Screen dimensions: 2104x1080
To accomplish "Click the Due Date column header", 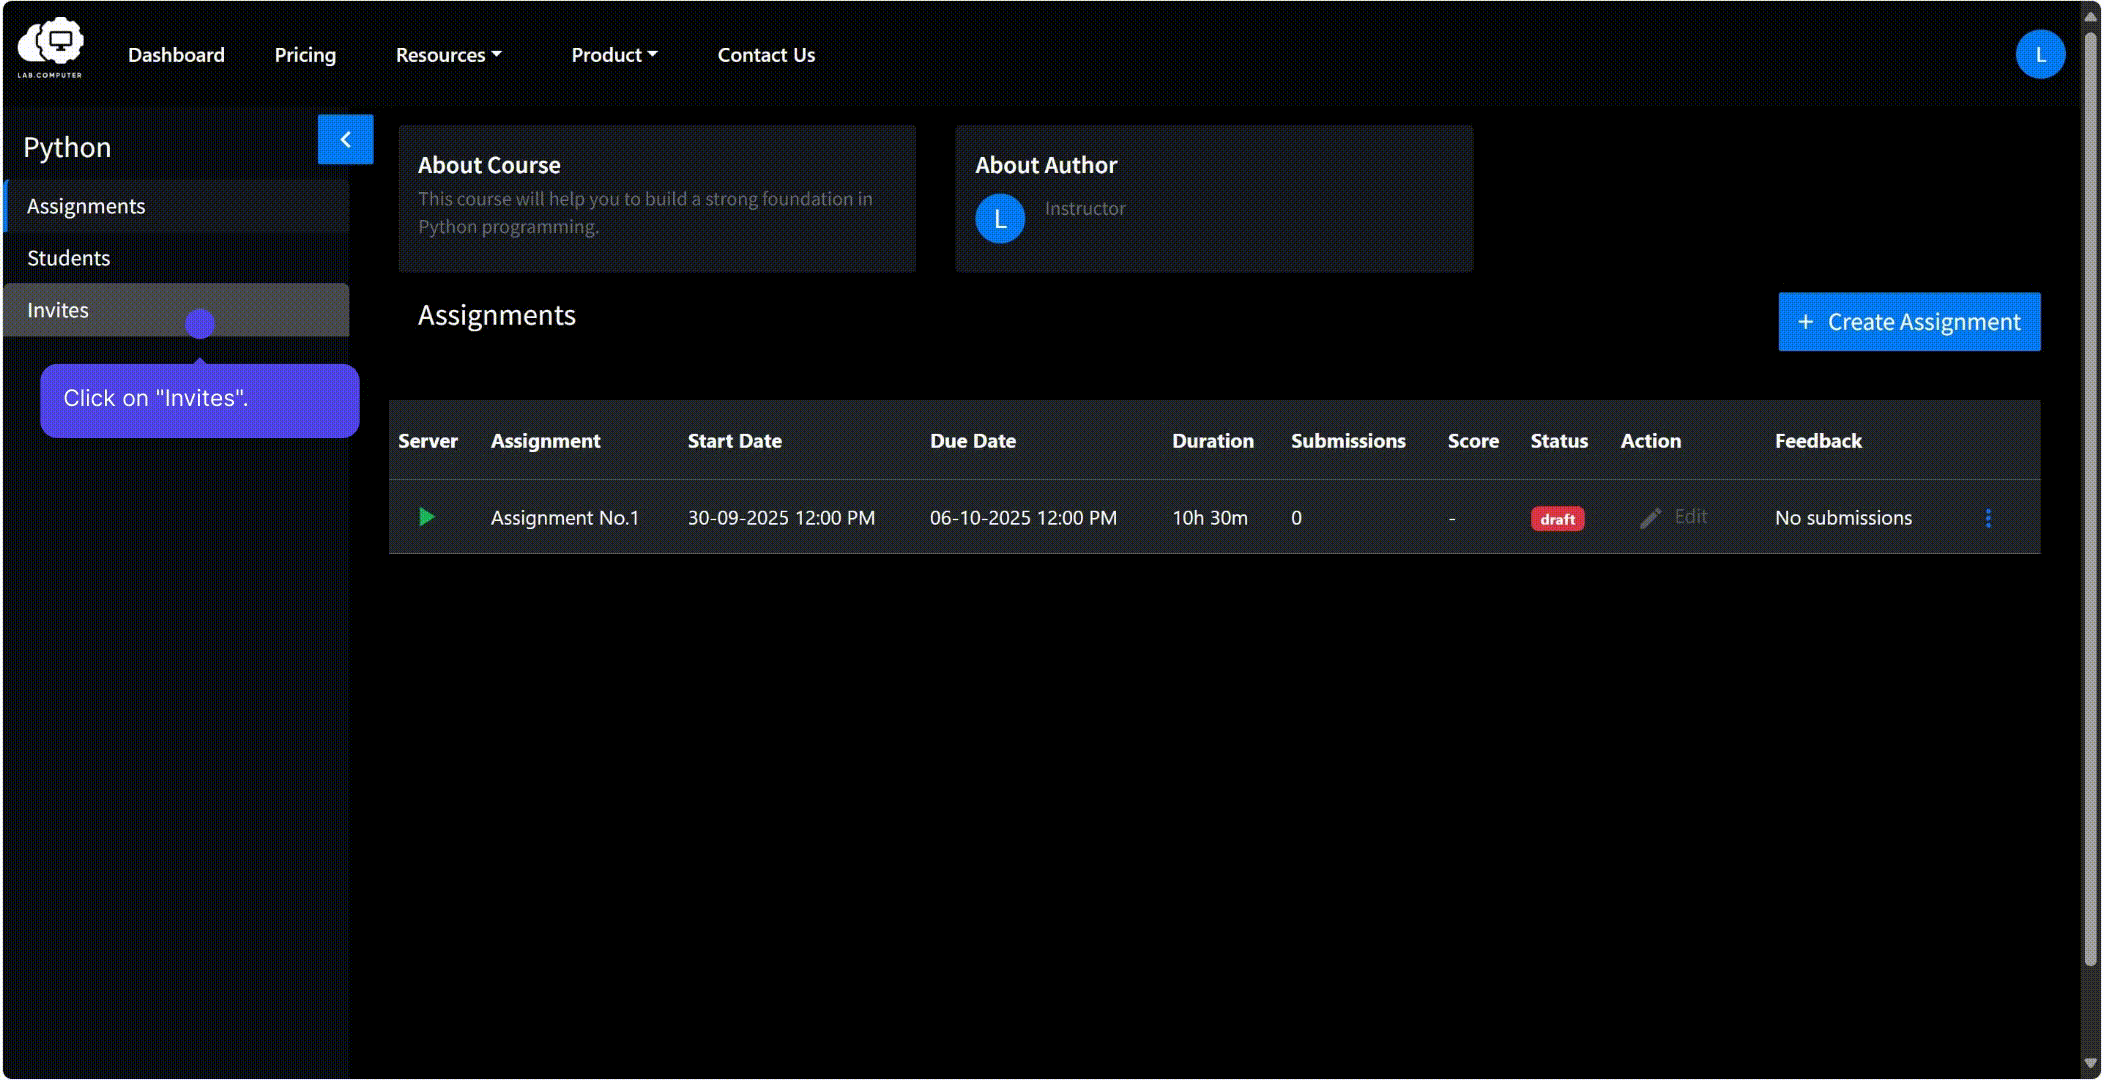I will [972, 441].
